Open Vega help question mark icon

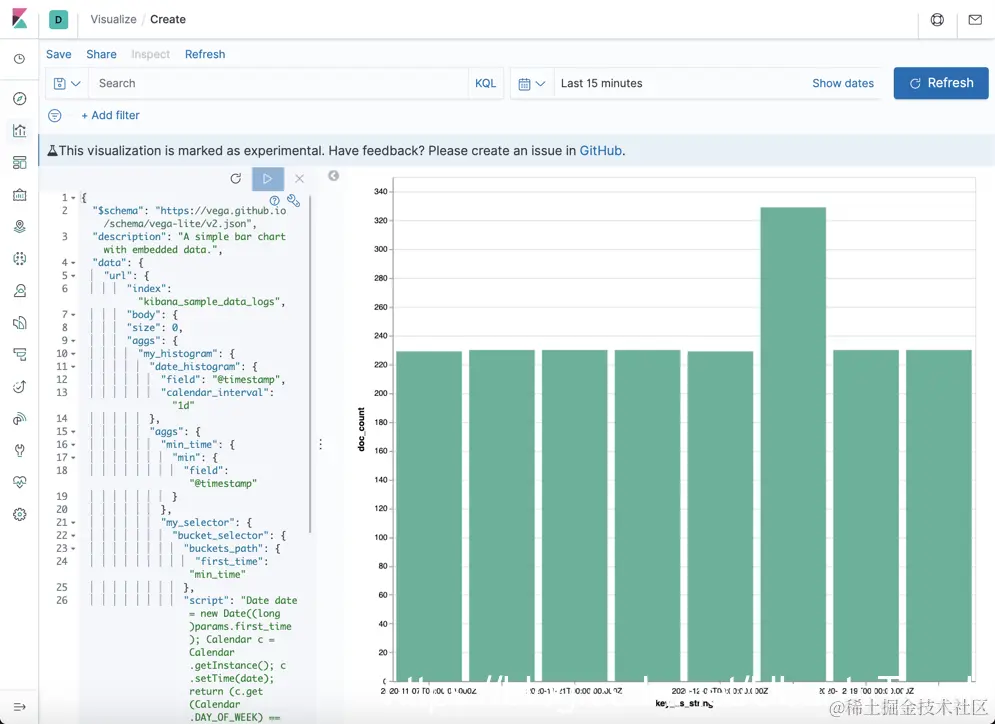[x=275, y=201]
